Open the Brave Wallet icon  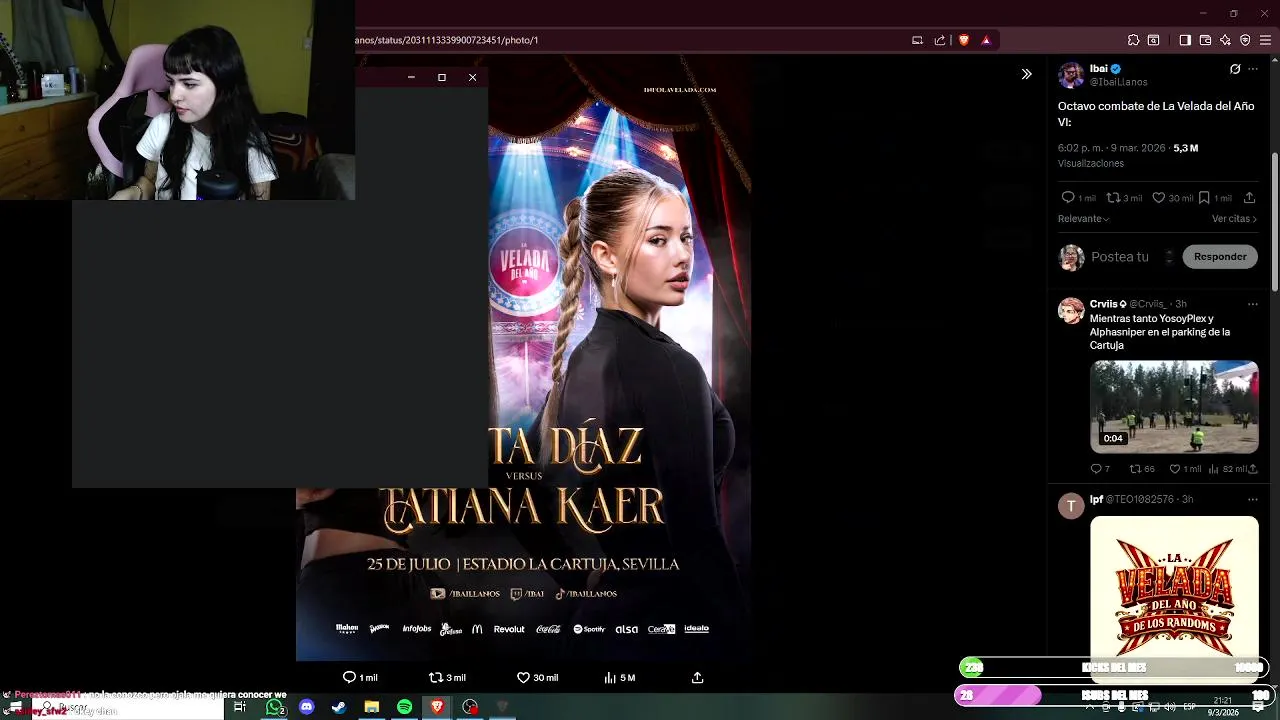tap(1205, 40)
